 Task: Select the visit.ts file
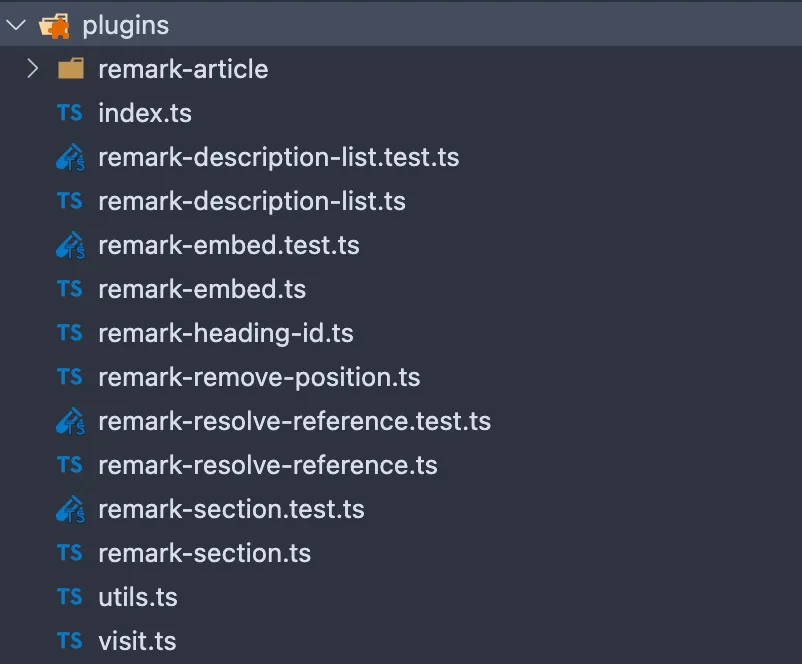pyautogui.click(x=137, y=641)
